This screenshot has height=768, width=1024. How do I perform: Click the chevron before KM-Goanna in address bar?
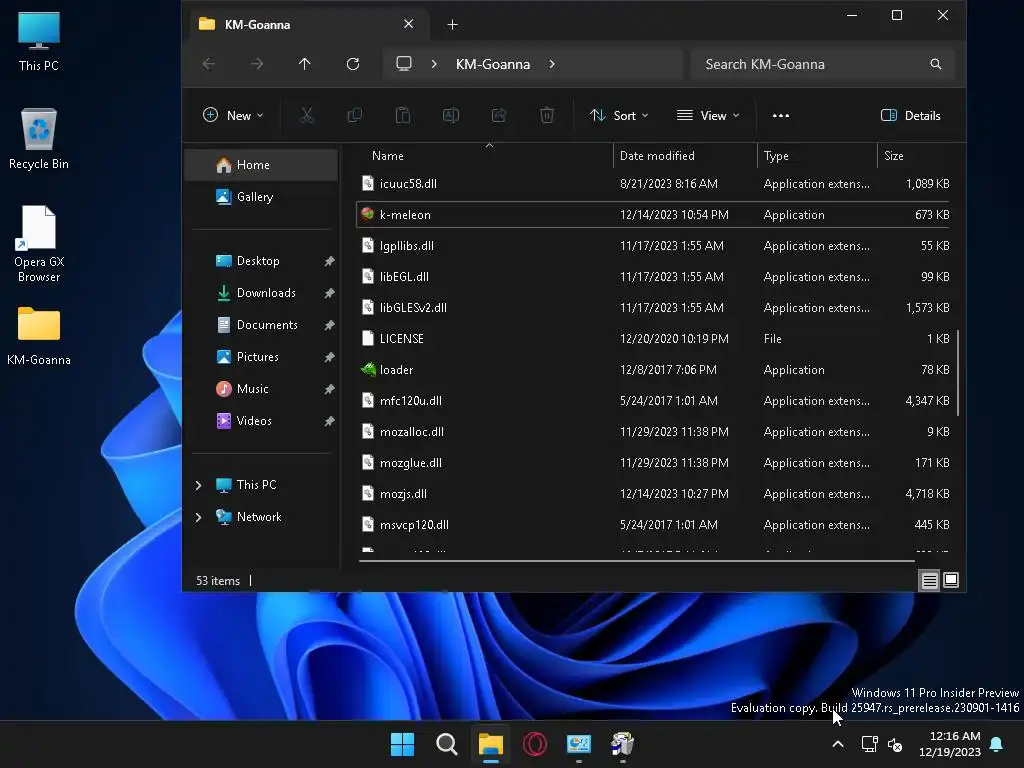click(x=434, y=64)
